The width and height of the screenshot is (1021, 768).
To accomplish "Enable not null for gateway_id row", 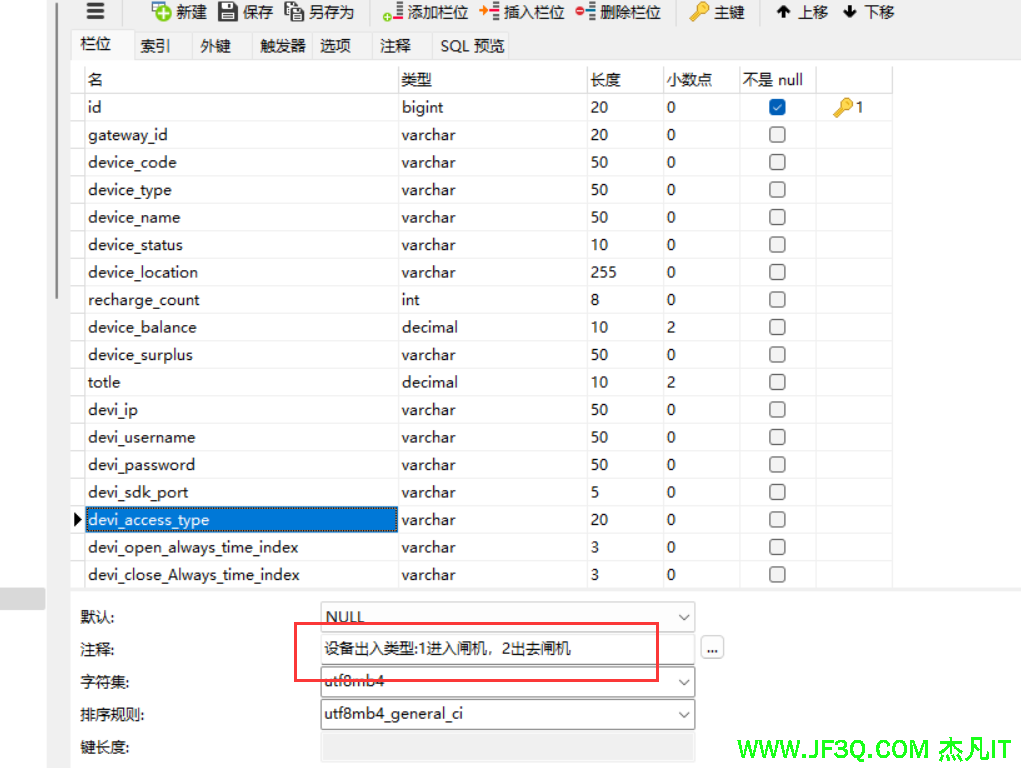I will (777, 135).
